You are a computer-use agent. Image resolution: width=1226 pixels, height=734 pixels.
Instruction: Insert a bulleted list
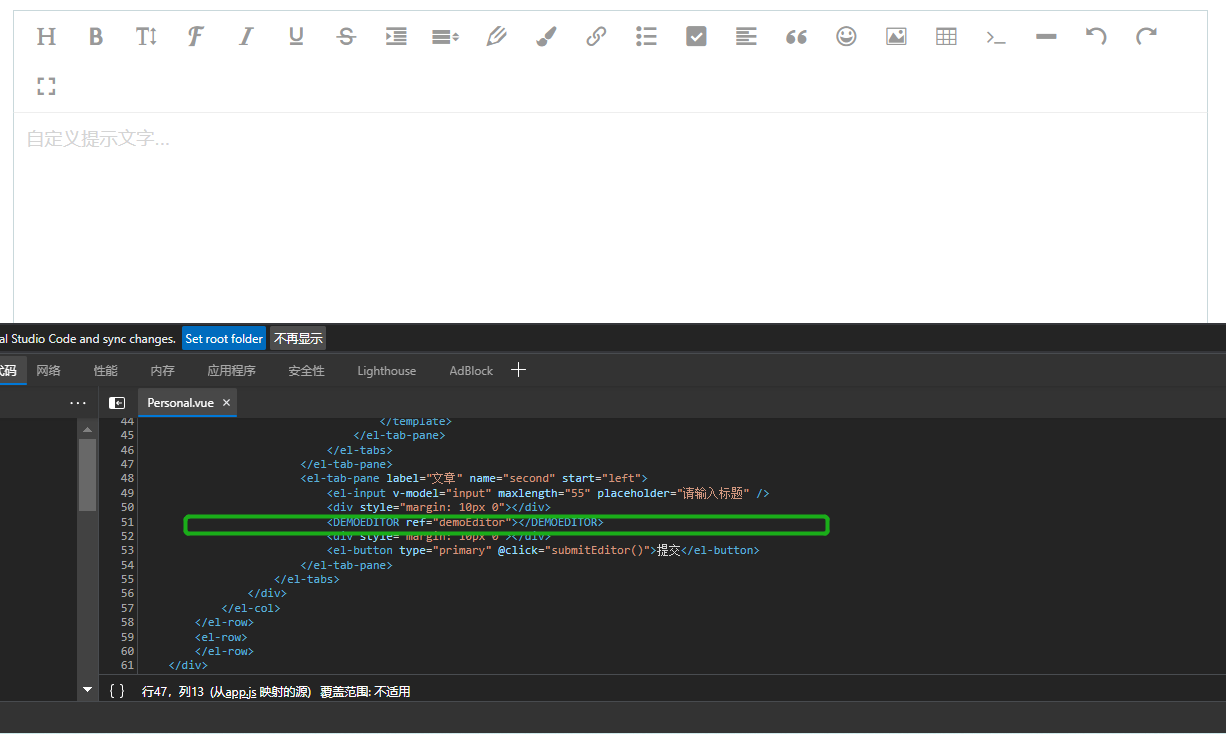[x=646, y=37]
